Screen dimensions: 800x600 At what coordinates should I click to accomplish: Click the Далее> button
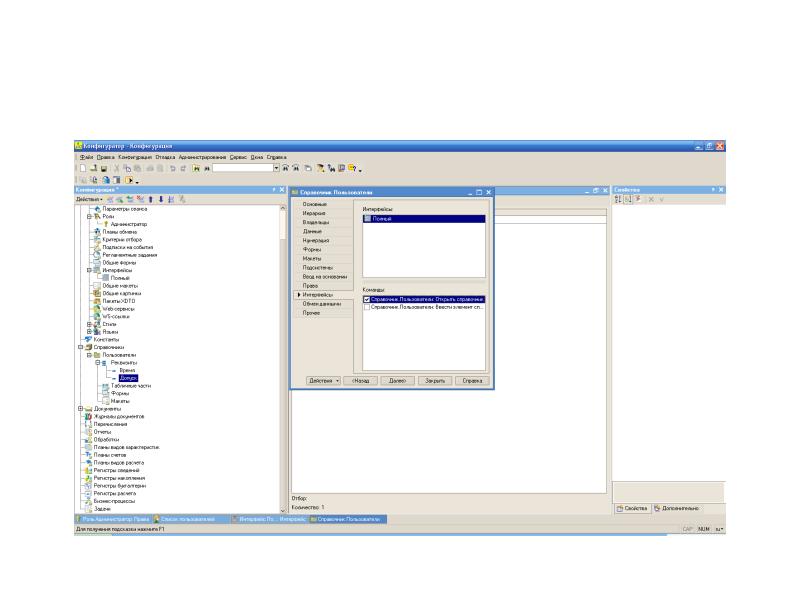click(397, 381)
